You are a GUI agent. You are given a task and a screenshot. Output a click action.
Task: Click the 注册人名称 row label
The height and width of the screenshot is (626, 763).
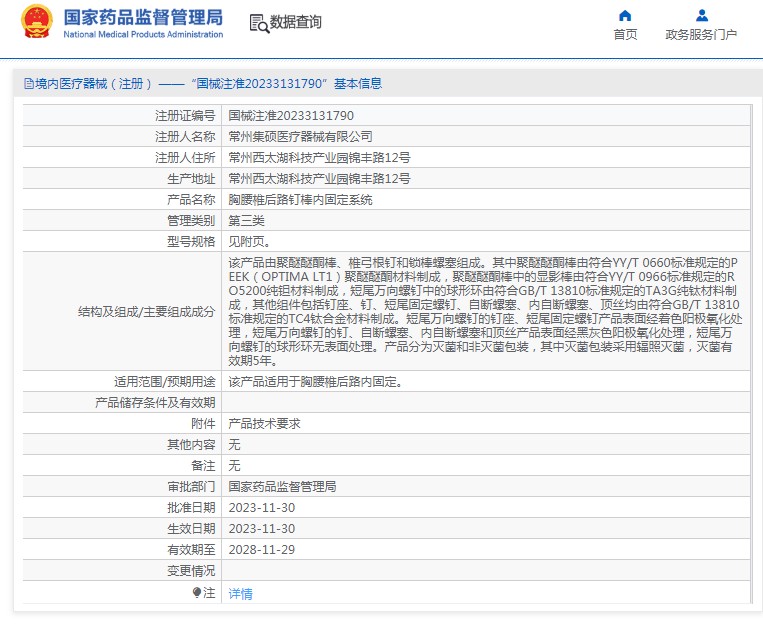[185, 137]
